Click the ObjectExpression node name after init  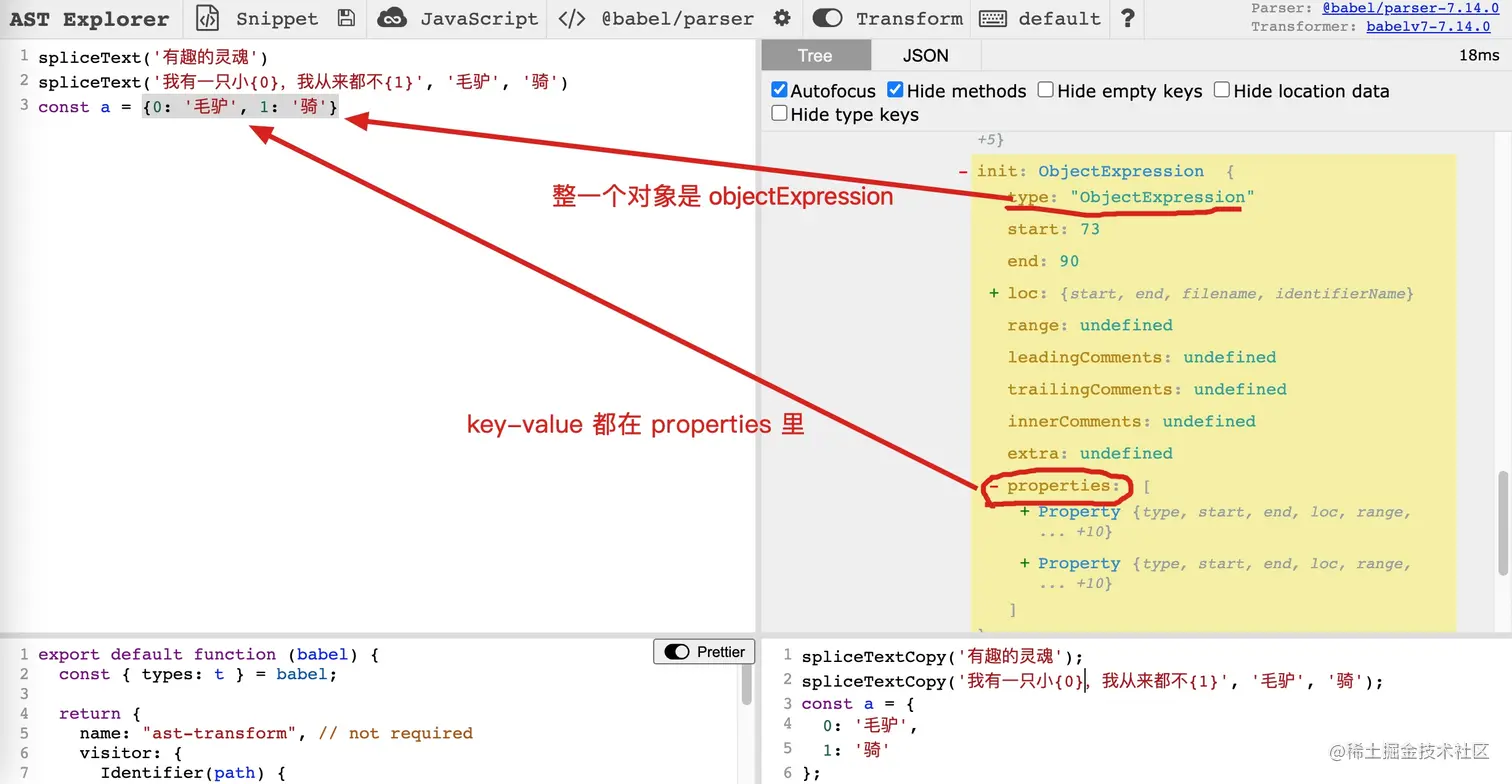(x=1121, y=171)
